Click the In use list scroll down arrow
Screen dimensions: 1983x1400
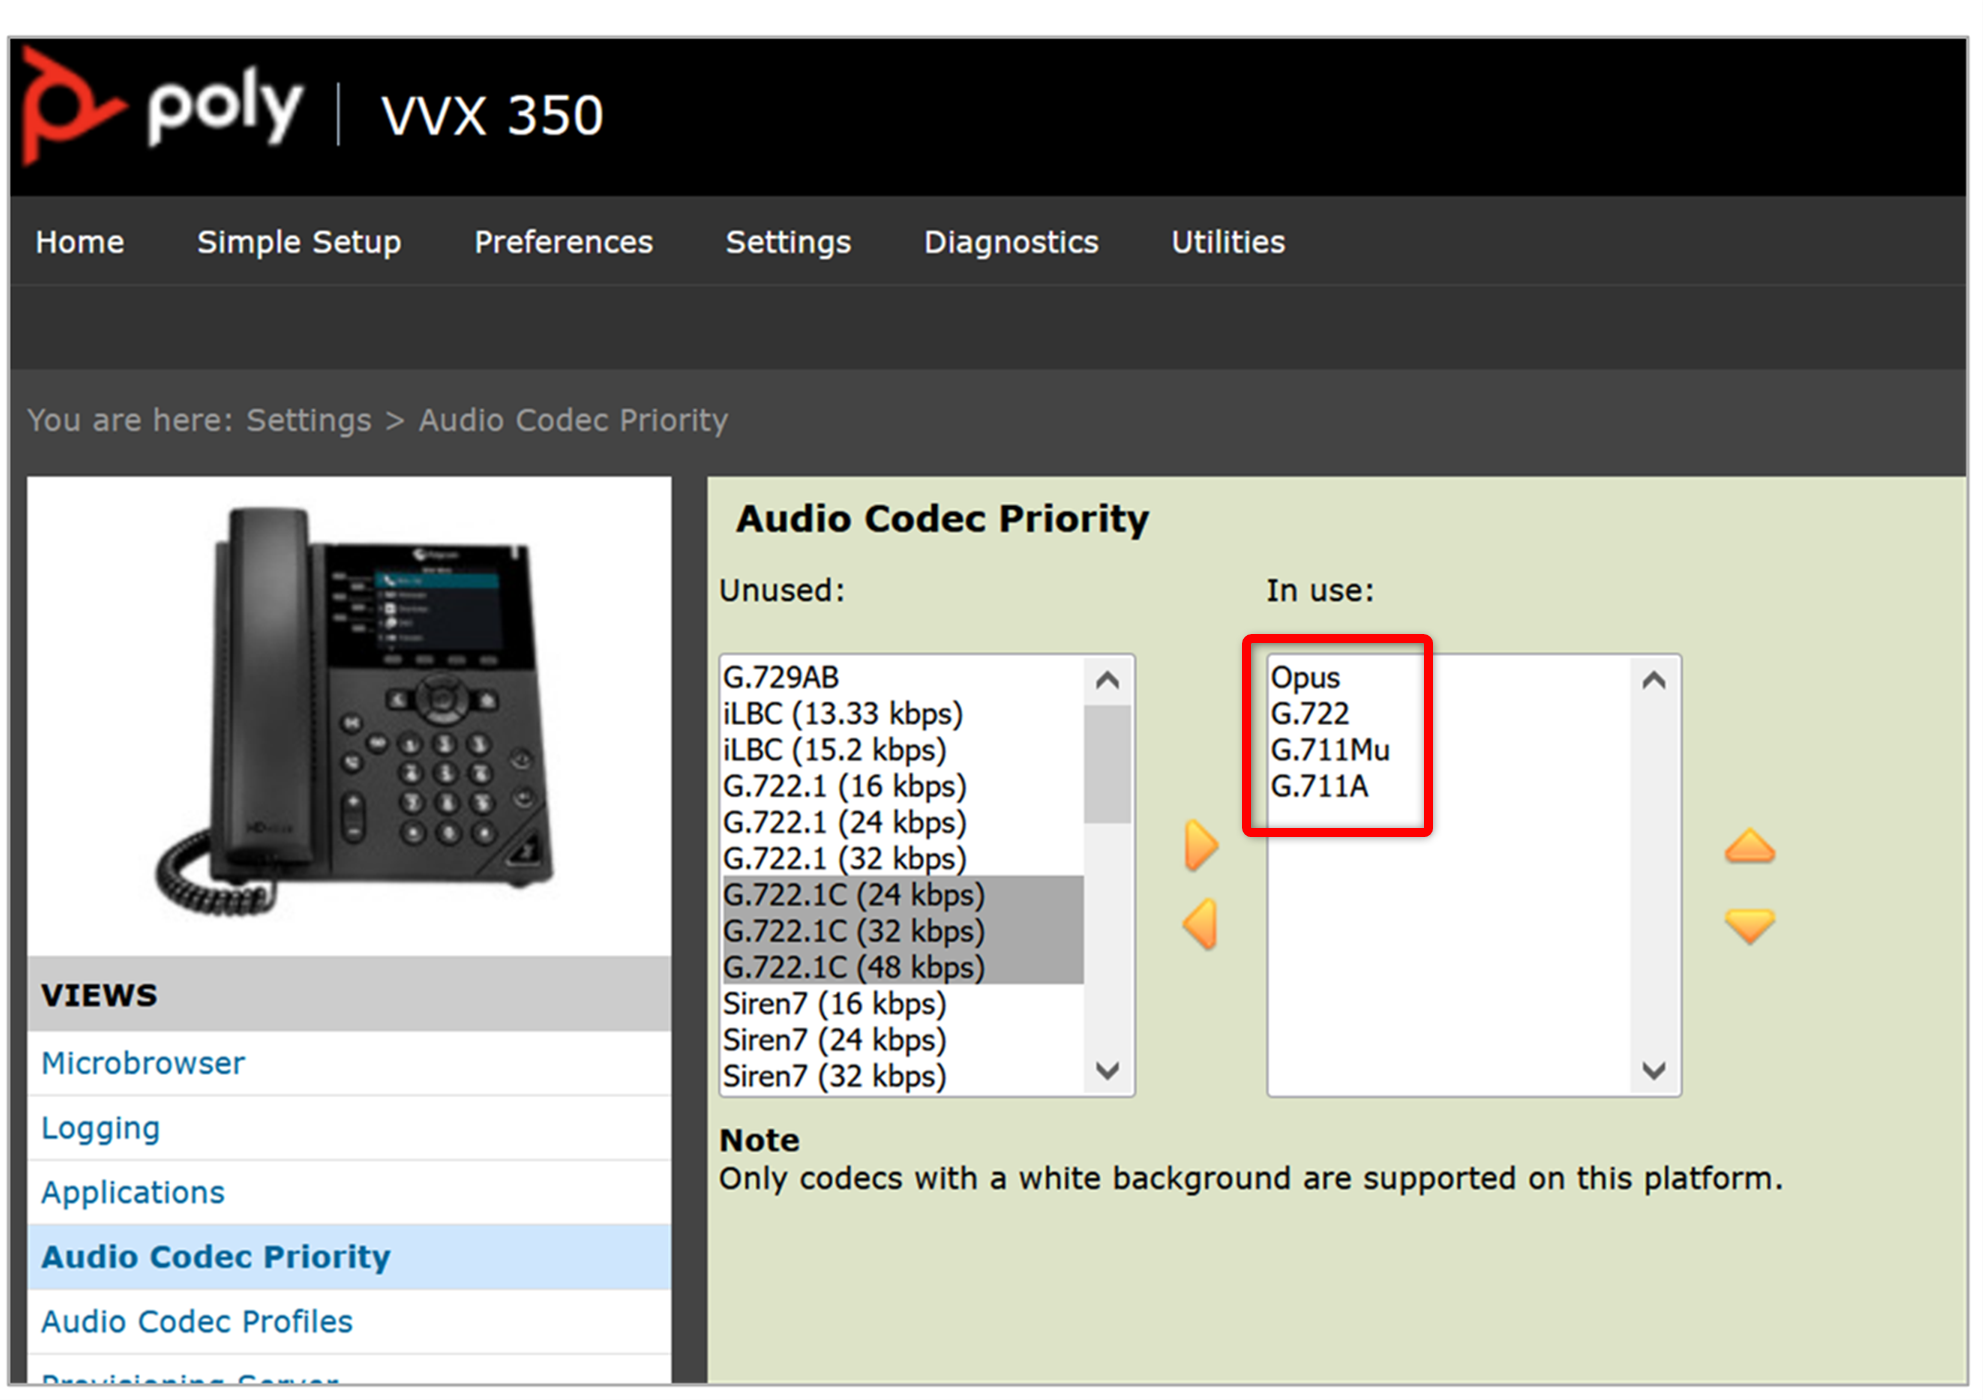(1654, 1070)
